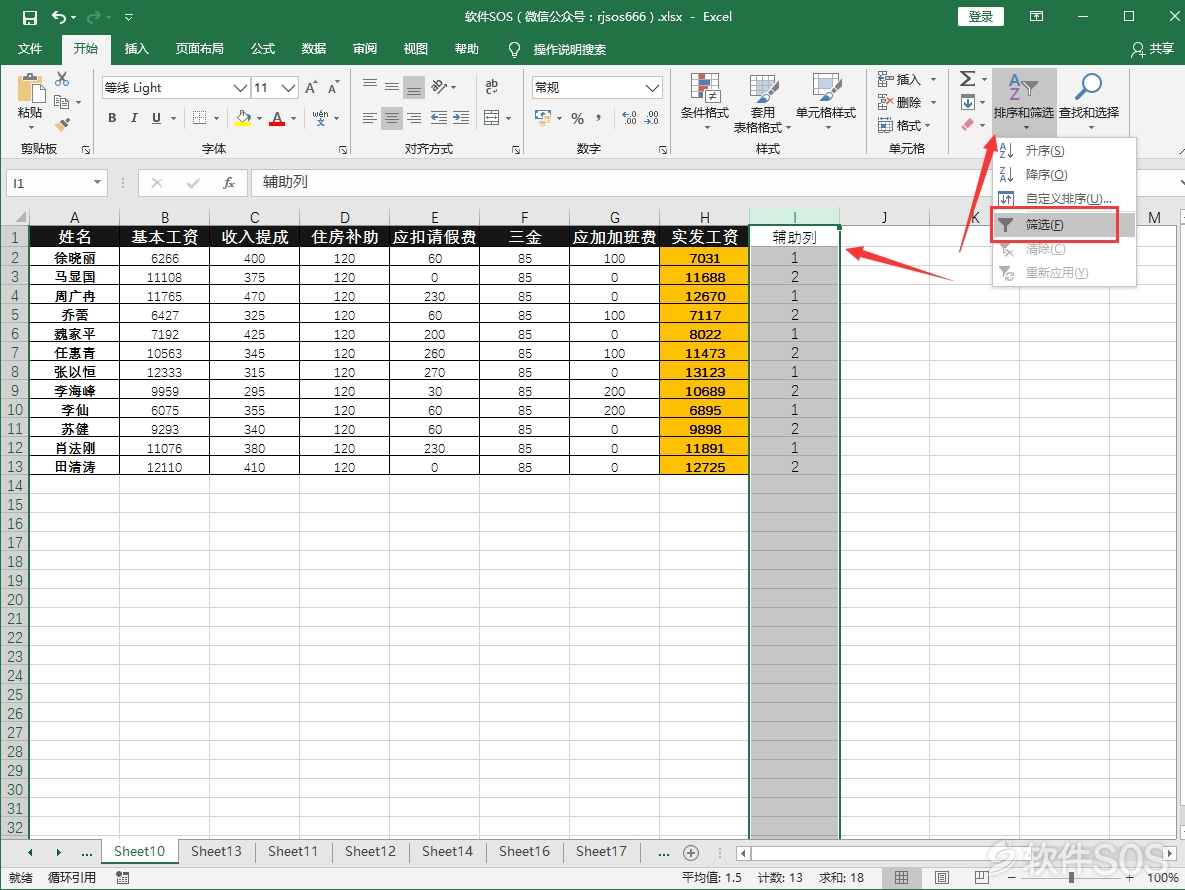This screenshot has width=1185, height=890.
Task: Click the Comma Style icon
Action: click(x=599, y=118)
